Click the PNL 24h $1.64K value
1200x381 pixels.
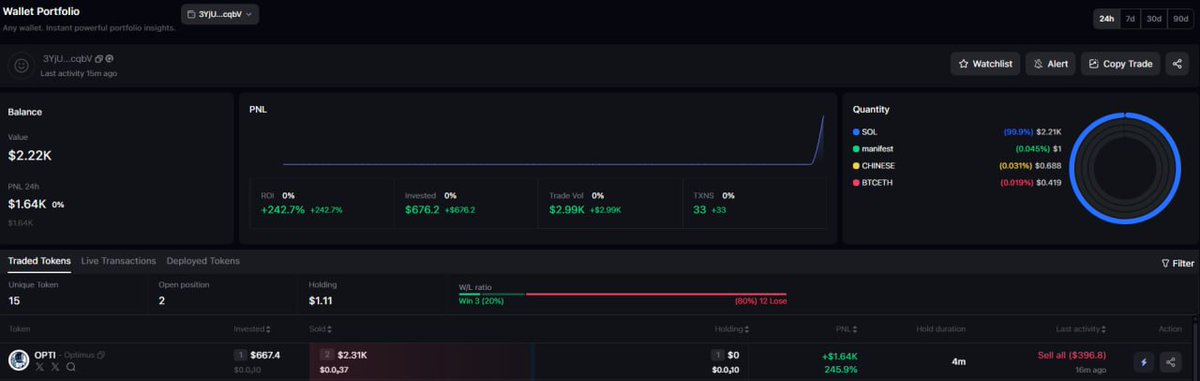click(x=28, y=204)
